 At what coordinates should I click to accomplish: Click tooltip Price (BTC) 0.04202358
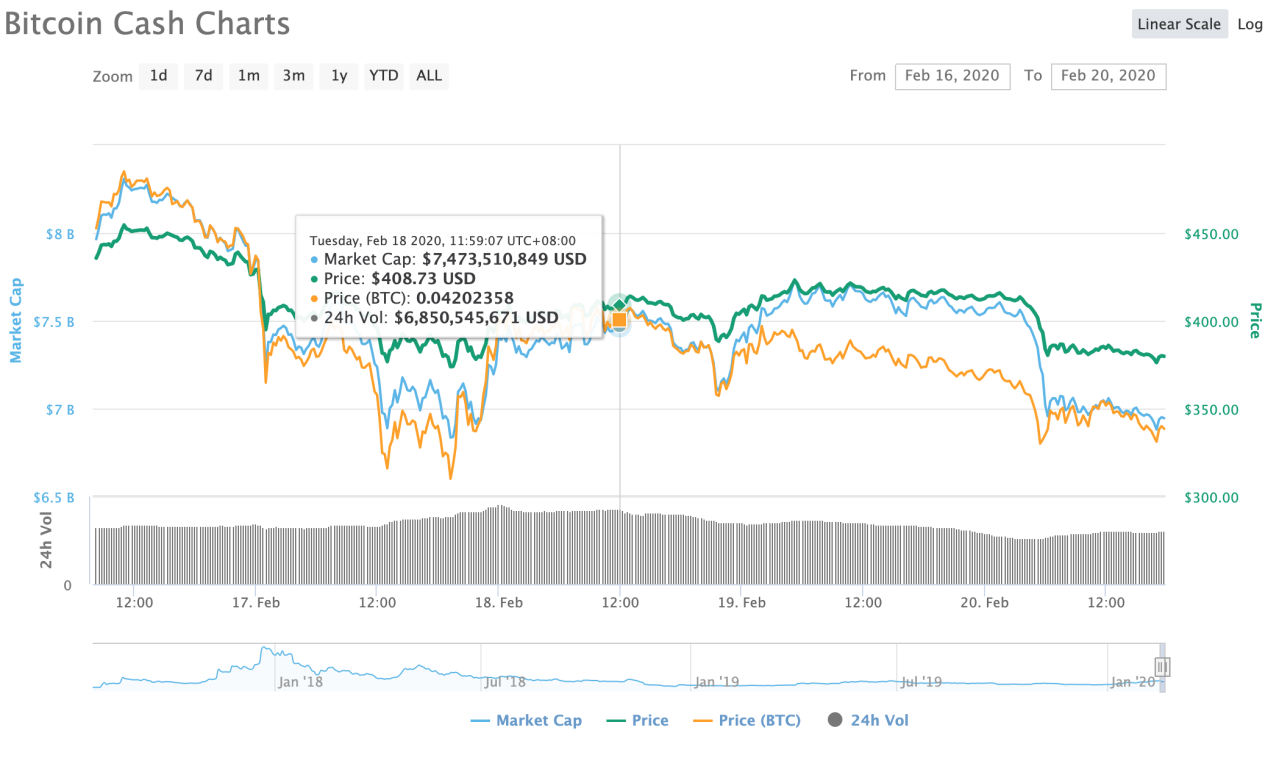(x=419, y=298)
